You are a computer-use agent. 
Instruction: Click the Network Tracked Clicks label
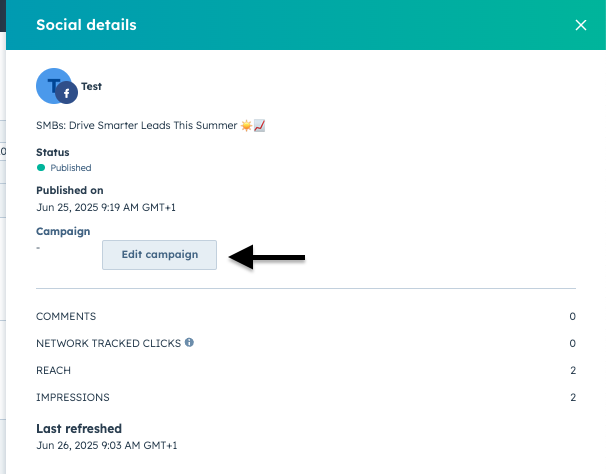[x=109, y=343]
